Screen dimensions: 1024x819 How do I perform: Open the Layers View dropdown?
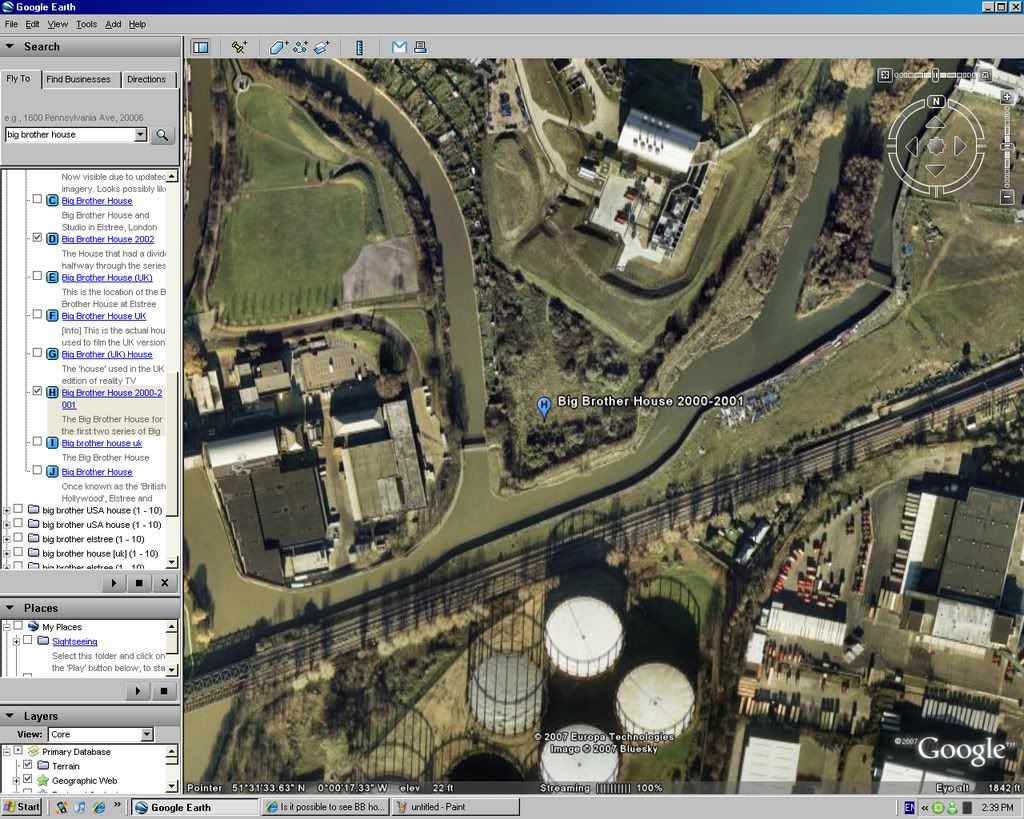tap(146, 734)
